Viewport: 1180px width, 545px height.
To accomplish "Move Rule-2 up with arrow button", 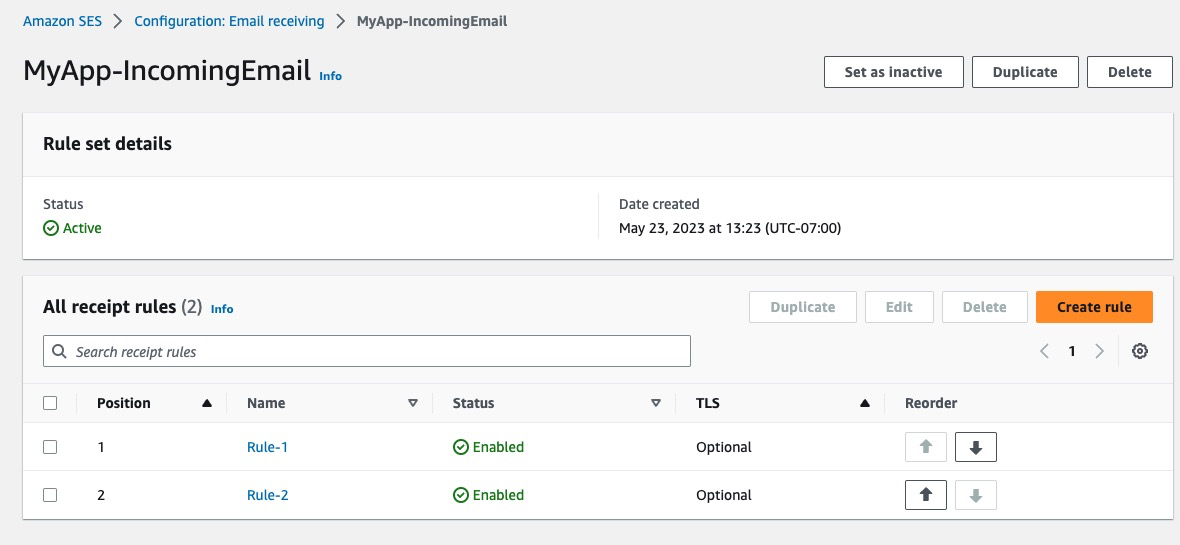I will coord(926,495).
